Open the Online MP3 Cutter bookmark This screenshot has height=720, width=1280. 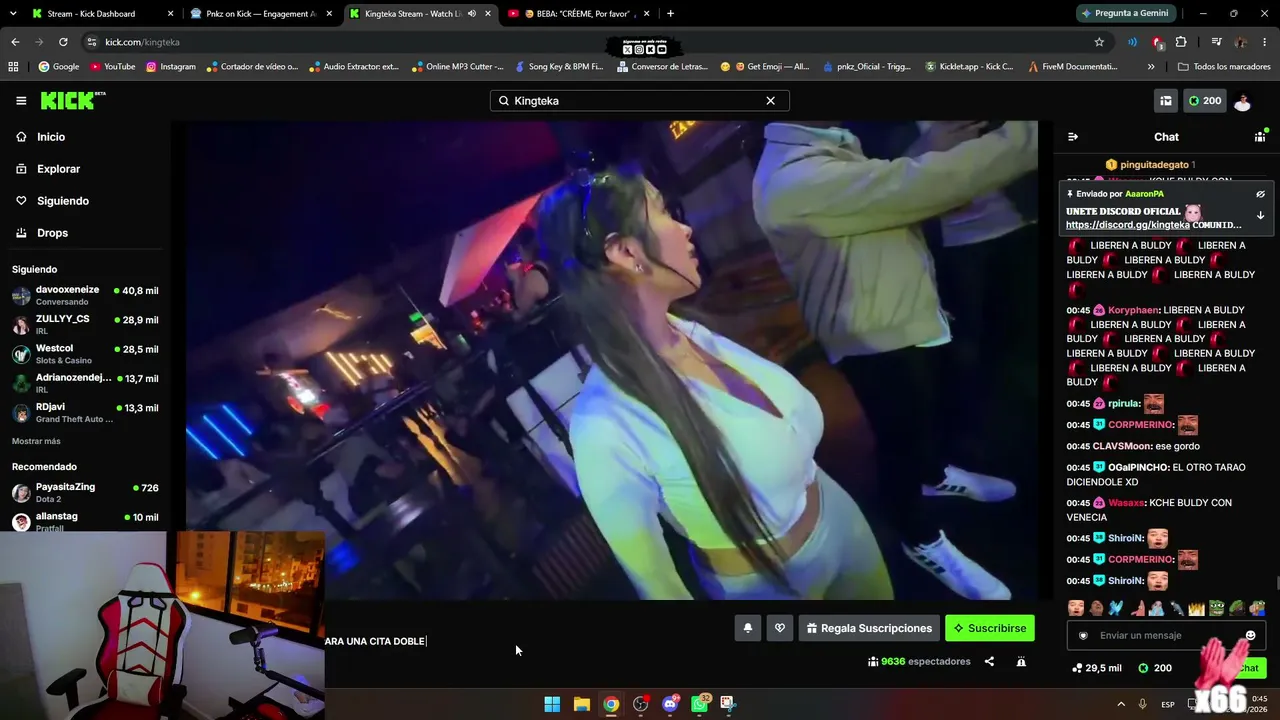coord(457,67)
